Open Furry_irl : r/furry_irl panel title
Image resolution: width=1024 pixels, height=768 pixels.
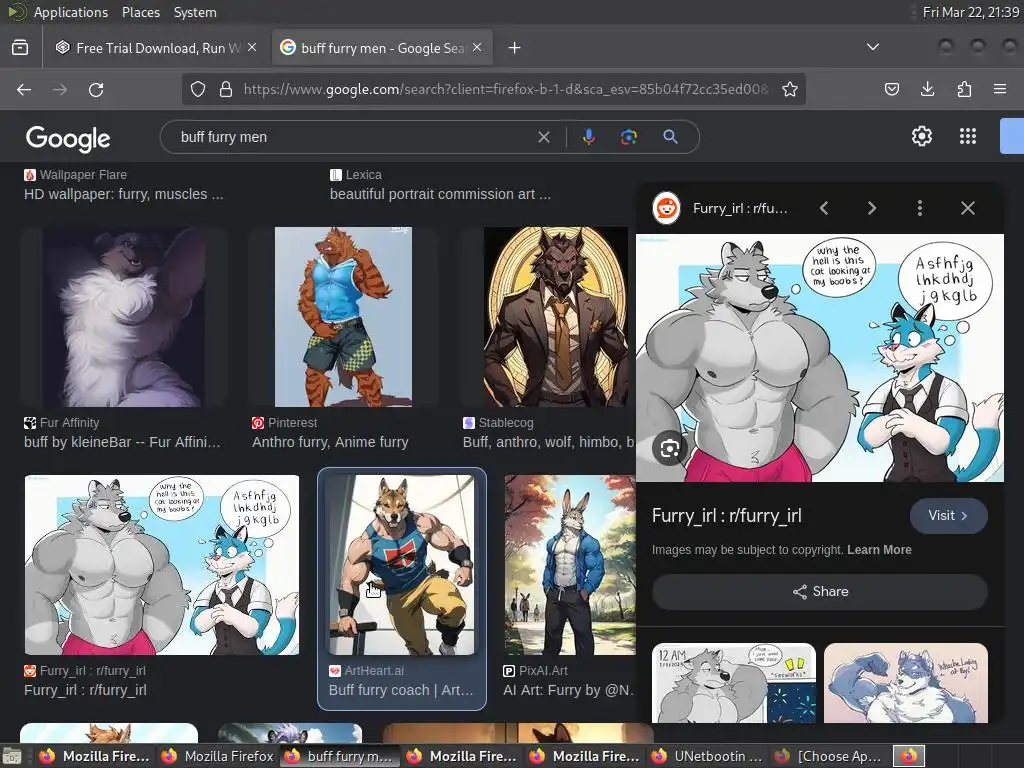coord(726,516)
